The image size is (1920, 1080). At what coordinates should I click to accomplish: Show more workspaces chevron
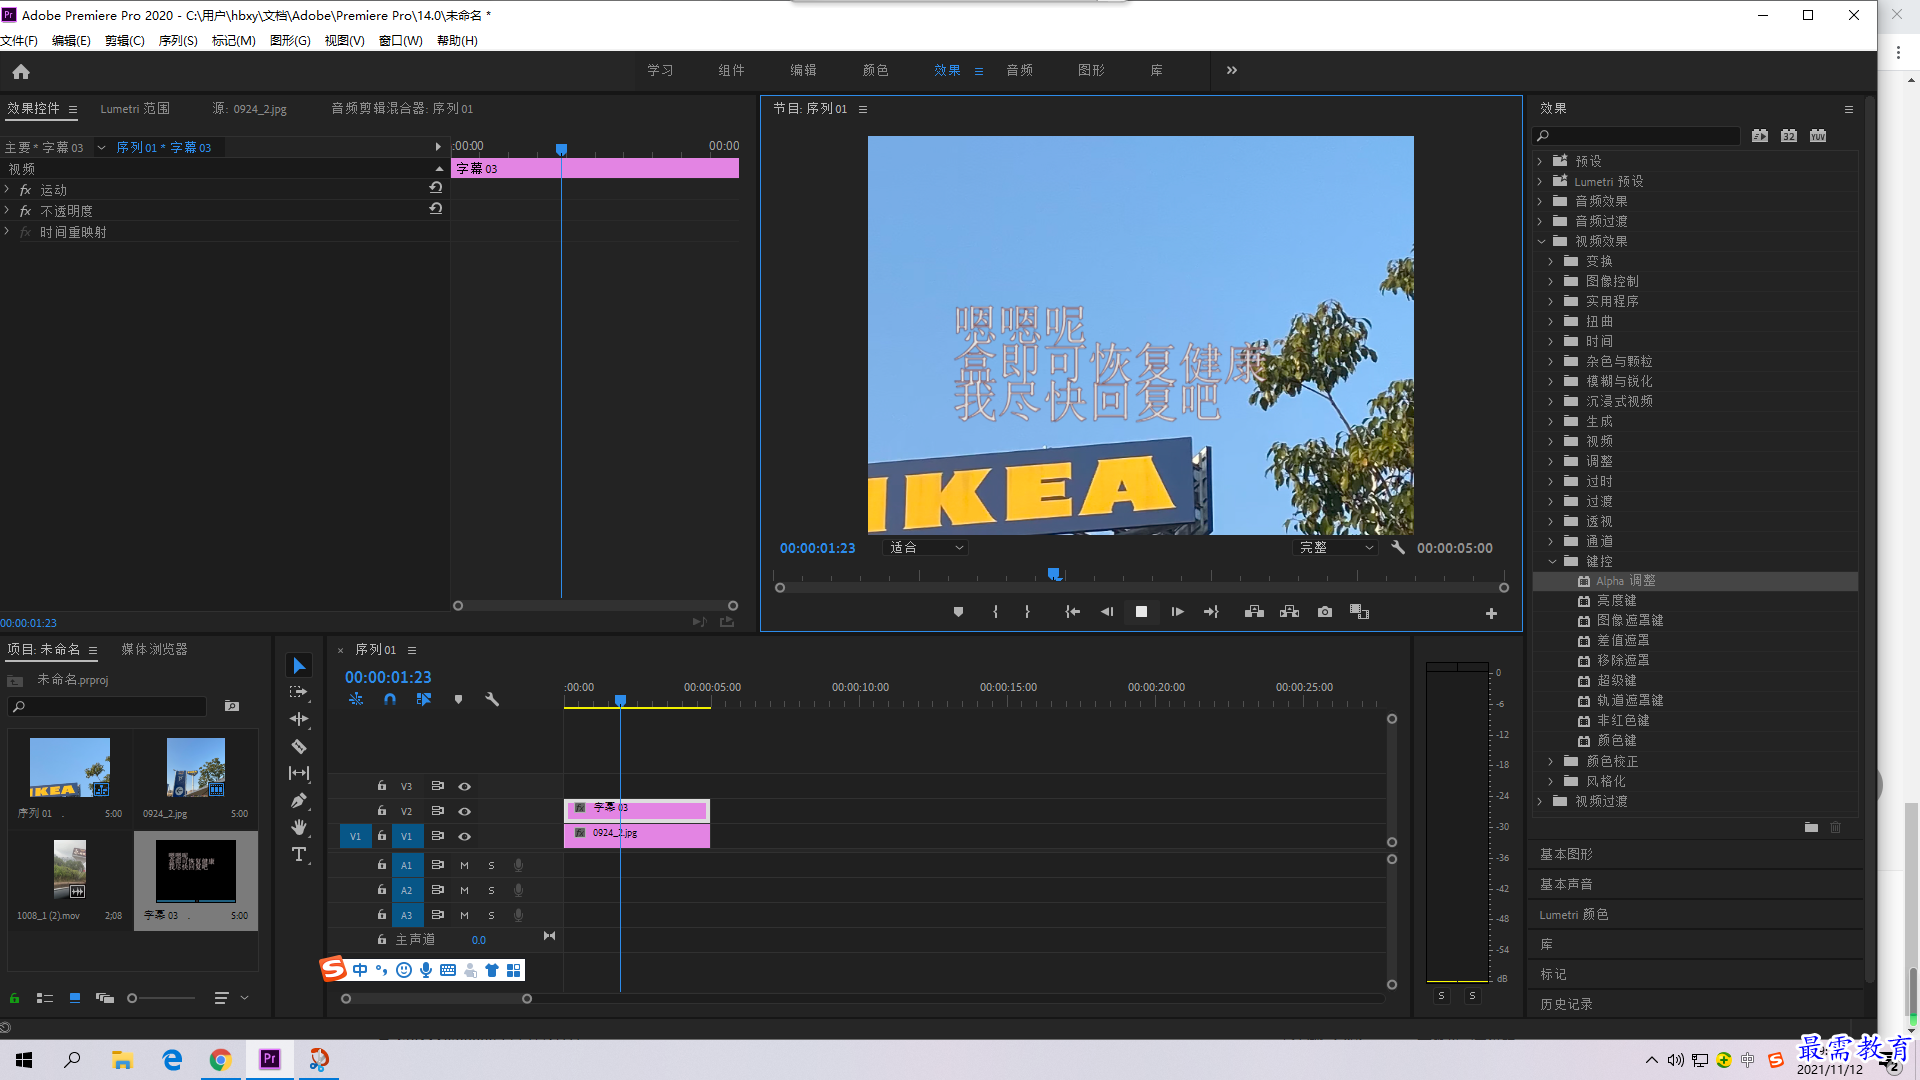pos(1232,71)
